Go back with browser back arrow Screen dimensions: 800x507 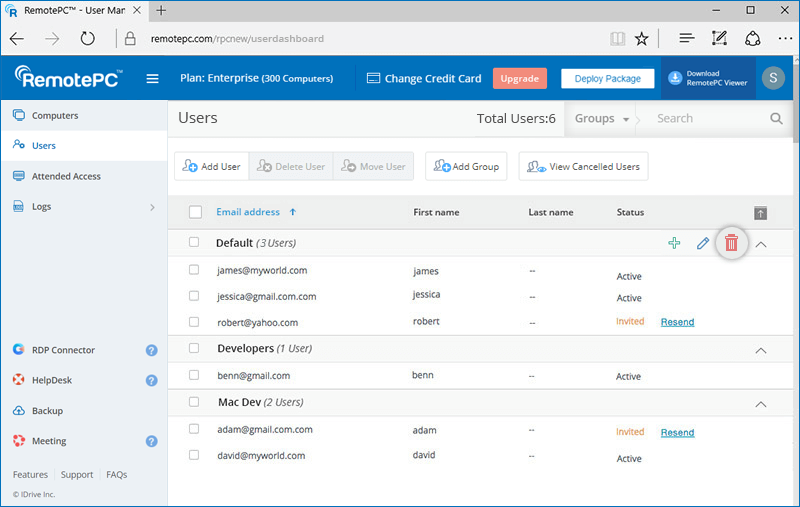17,38
